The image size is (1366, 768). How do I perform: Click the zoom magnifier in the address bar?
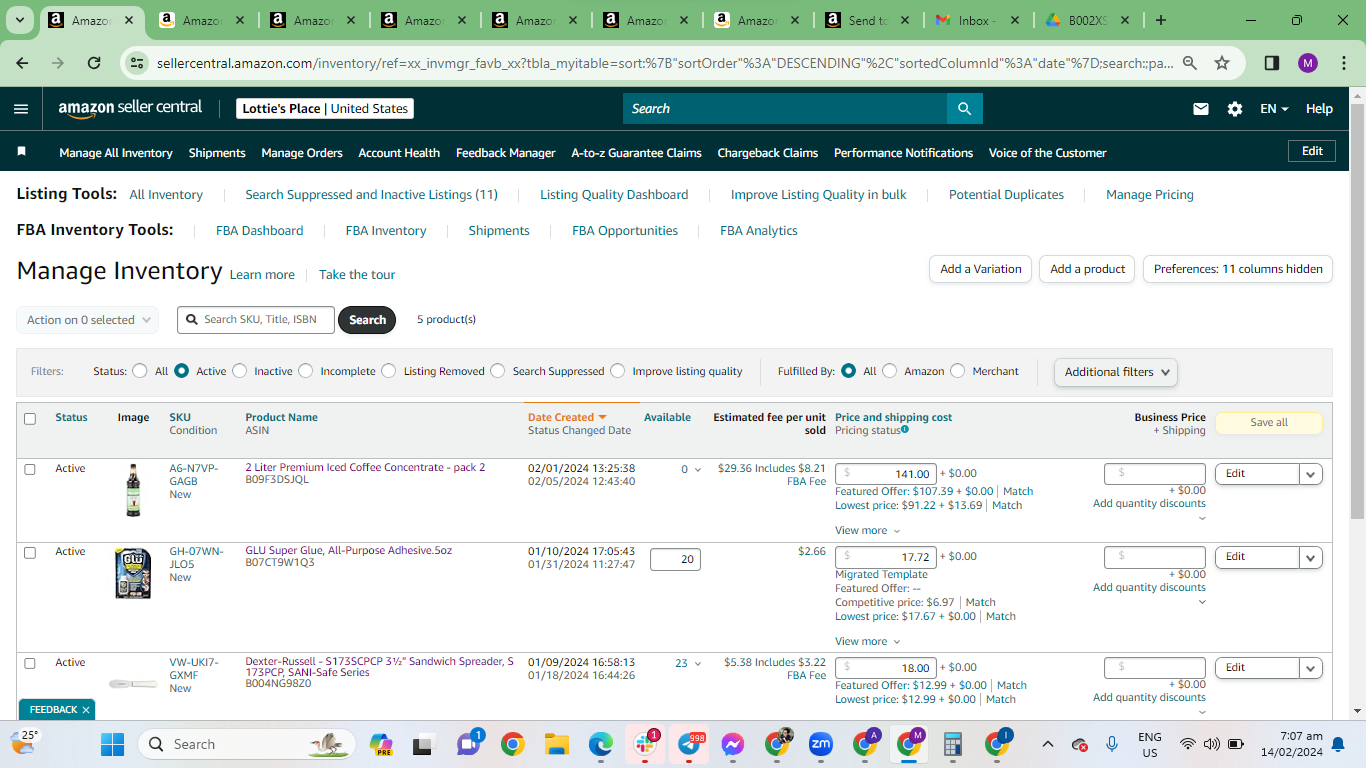point(1190,63)
